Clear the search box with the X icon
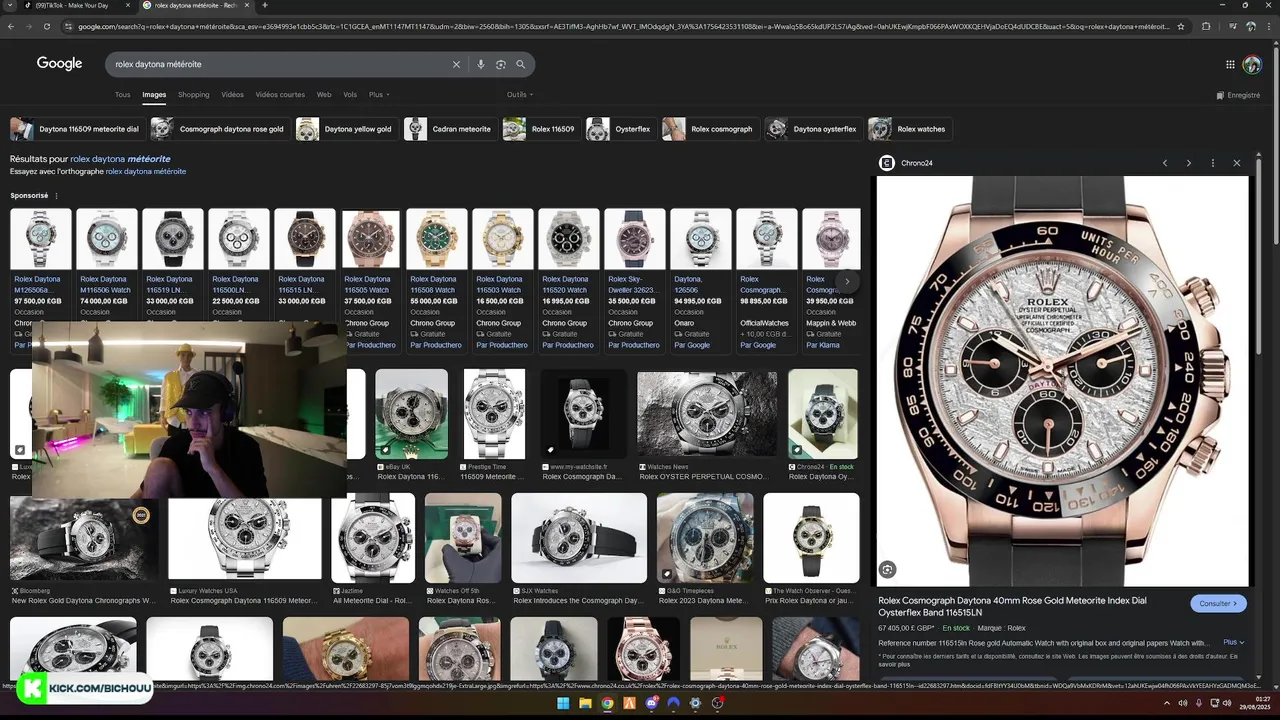The image size is (1280, 720). (x=456, y=64)
